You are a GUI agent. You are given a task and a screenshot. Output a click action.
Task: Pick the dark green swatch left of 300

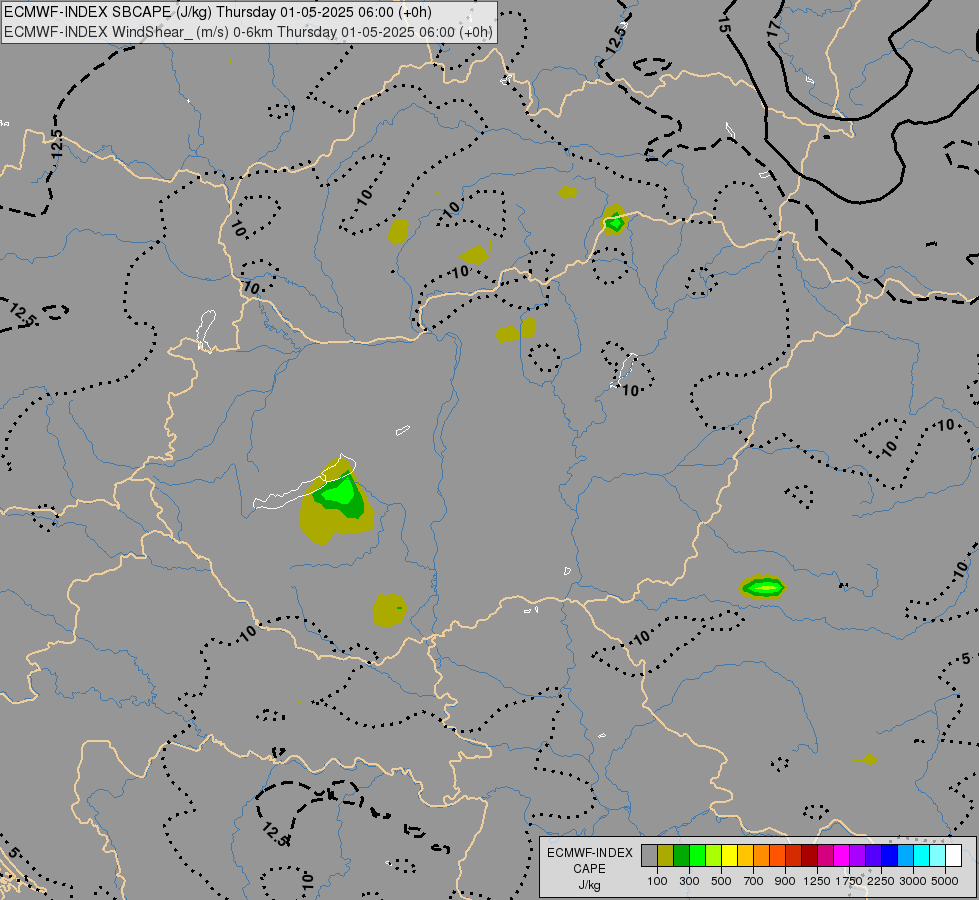pos(681,855)
